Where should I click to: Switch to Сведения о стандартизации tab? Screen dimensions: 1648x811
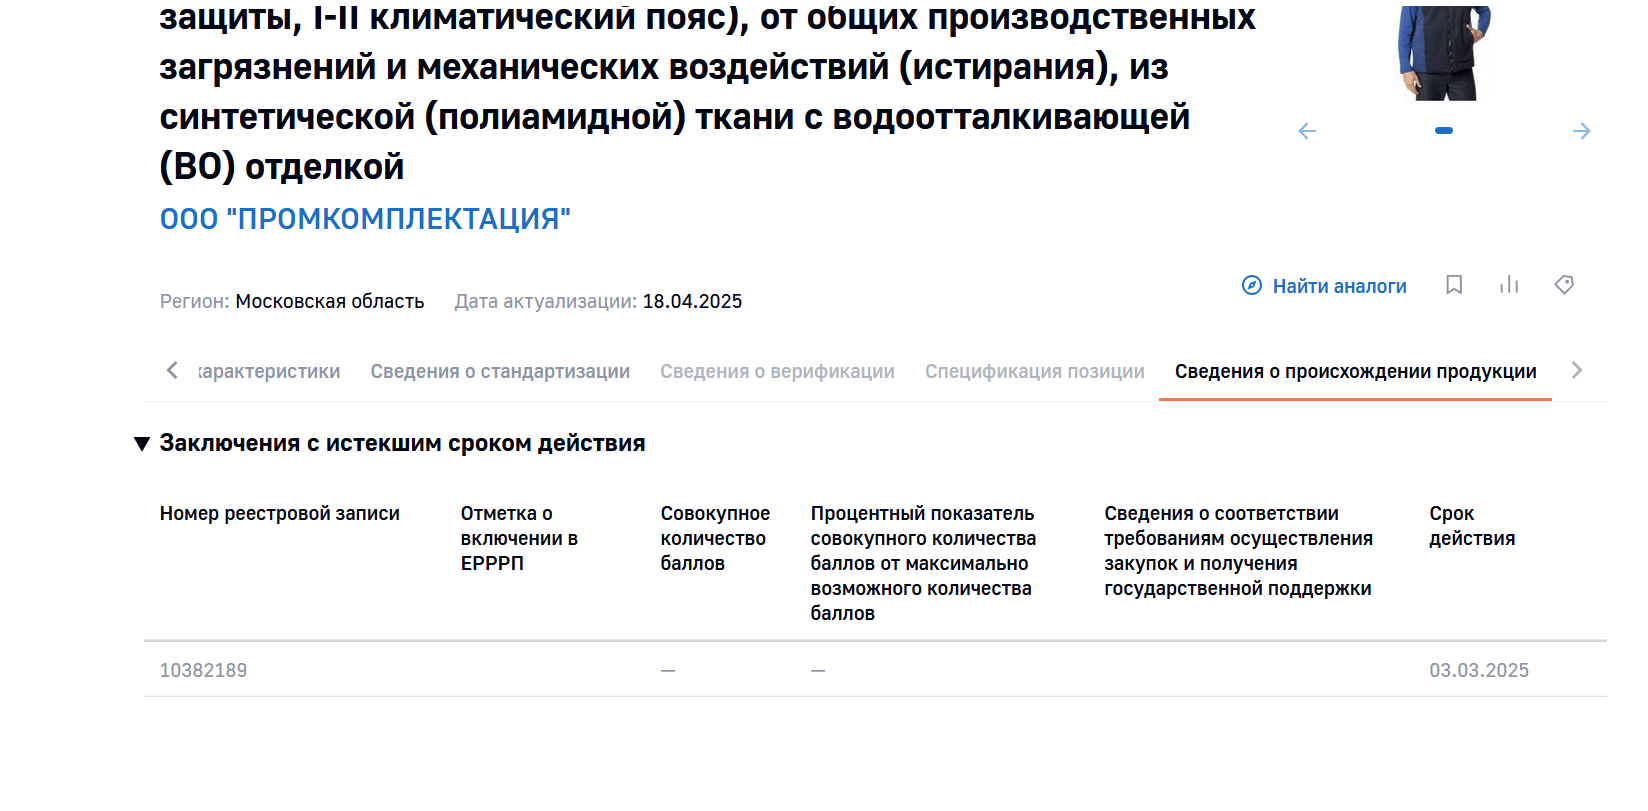click(x=500, y=371)
